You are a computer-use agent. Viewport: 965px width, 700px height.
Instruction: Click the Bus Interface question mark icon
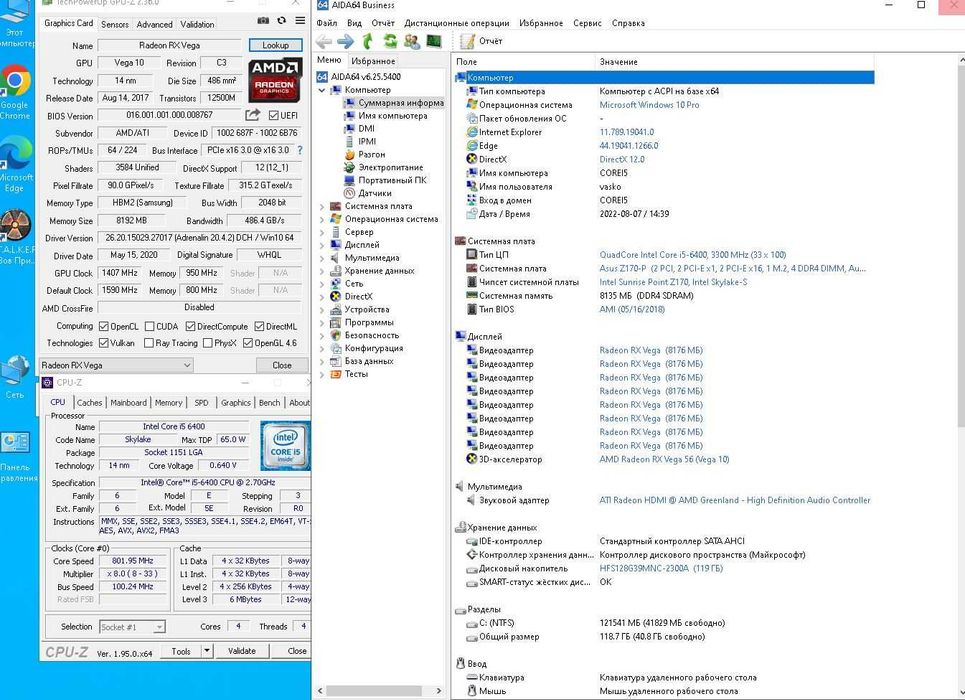click(x=300, y=150)
